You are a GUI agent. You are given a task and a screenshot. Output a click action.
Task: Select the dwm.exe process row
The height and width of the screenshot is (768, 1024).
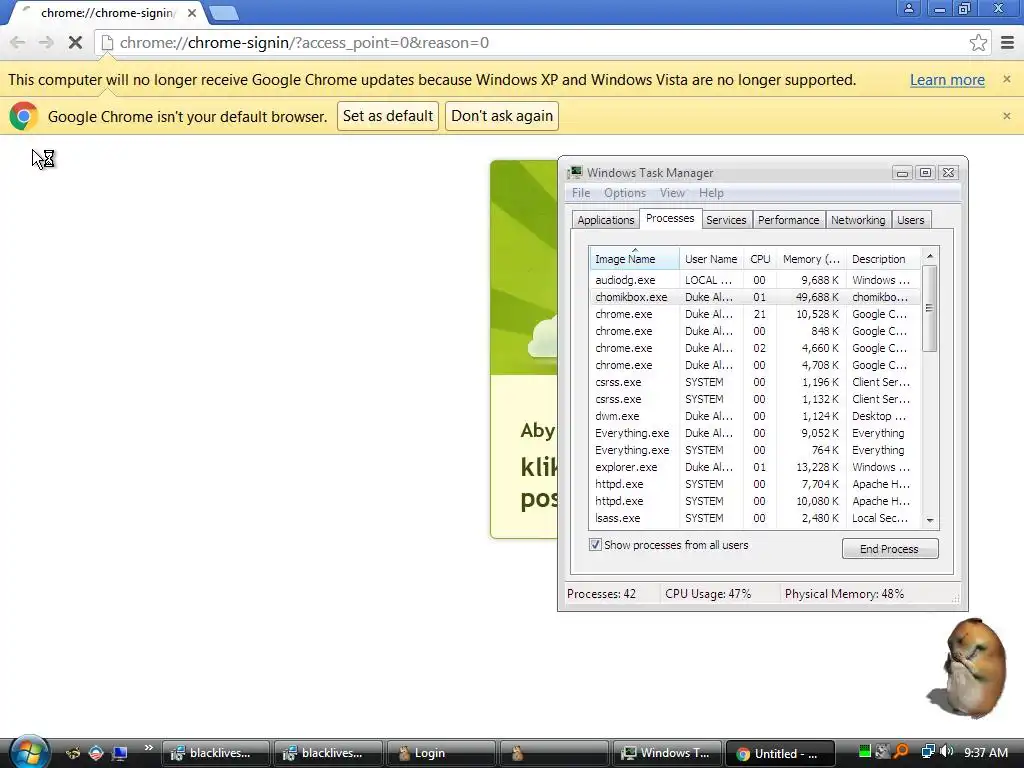(755, 416)
